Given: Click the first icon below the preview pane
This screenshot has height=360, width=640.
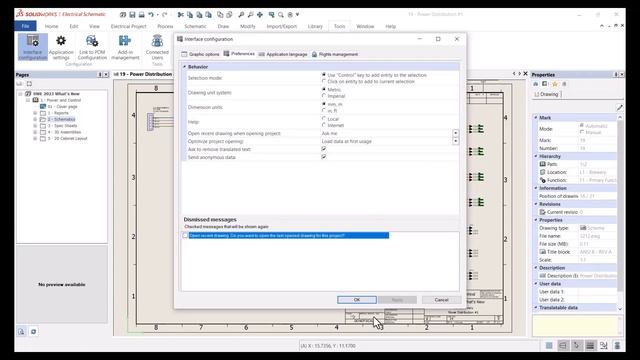Looking at the screenshot, I should pyautogui.click(x=21, y=331).
